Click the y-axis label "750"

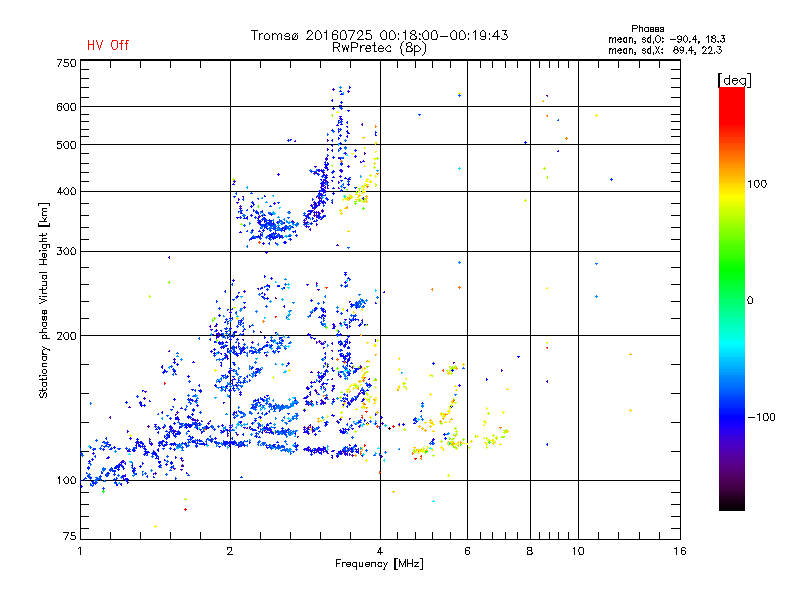(66, 63)
